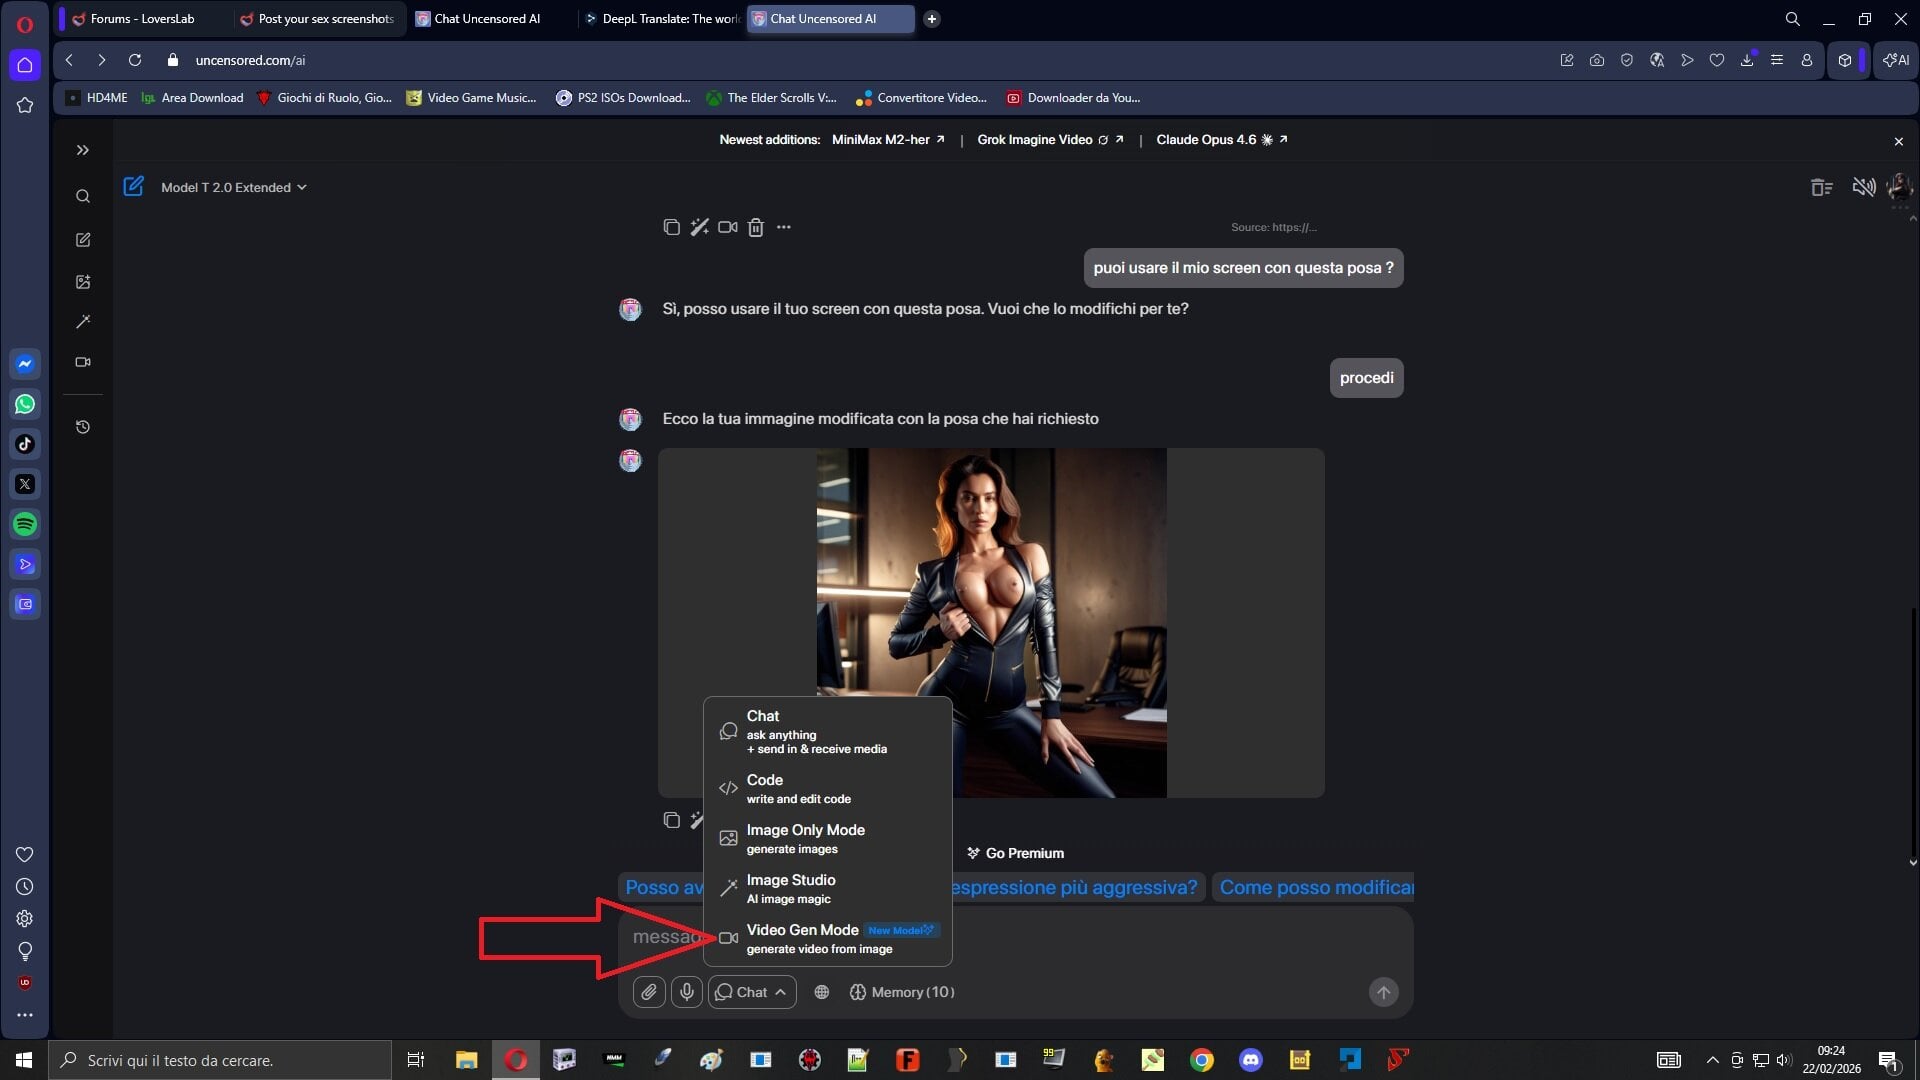The image size is (1920, 1080).
Task: Click video icon above first reply
Action: [x=728, y=227]
